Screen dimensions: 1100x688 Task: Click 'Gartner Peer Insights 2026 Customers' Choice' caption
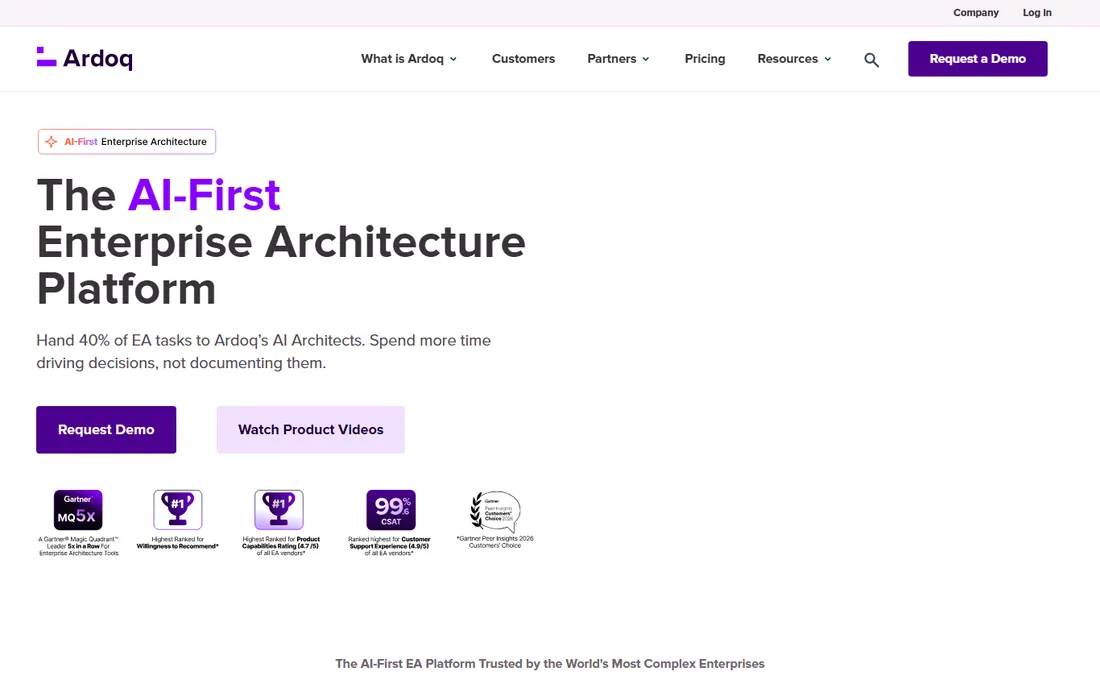(x=495, y=542)
